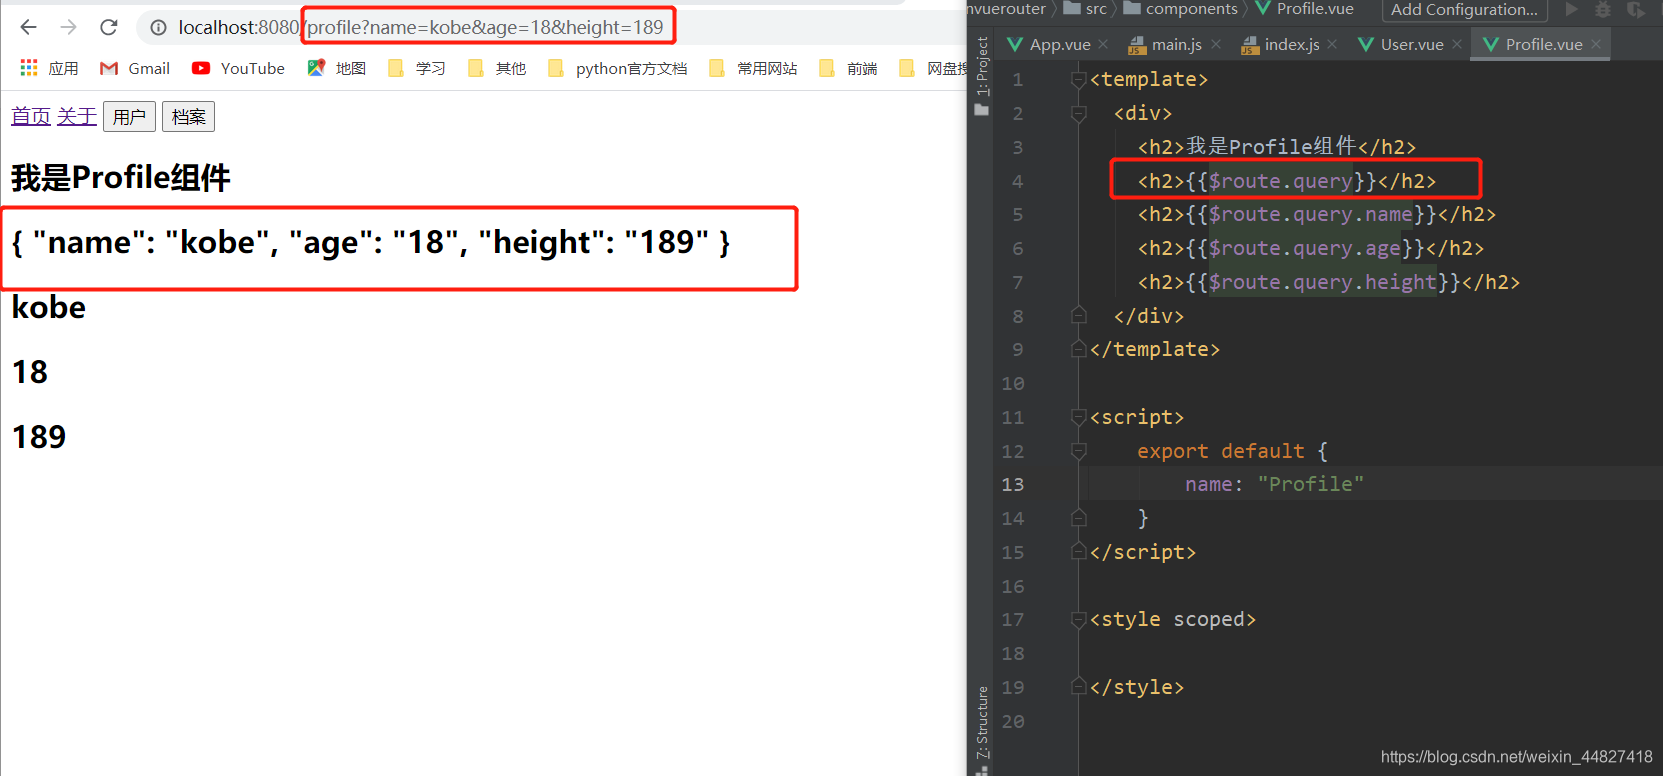The image size is (1663, 776).
Task: Focus the browser address bar URL
Action: coord(421,28)
